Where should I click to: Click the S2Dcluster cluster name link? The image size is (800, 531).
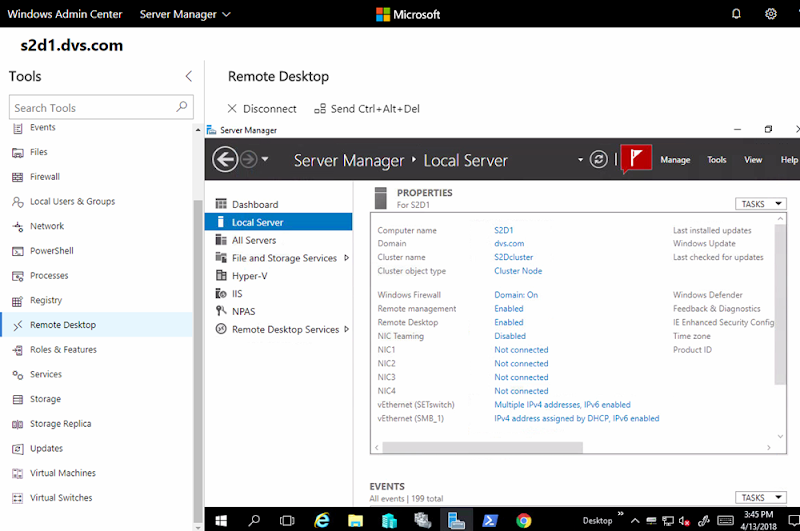pos(513,257)
